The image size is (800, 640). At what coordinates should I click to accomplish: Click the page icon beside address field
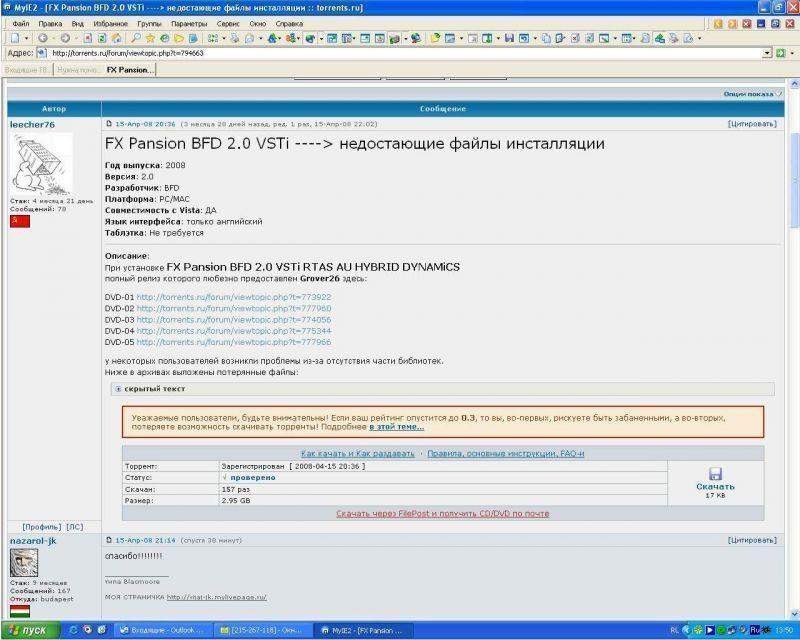(42, 53)
